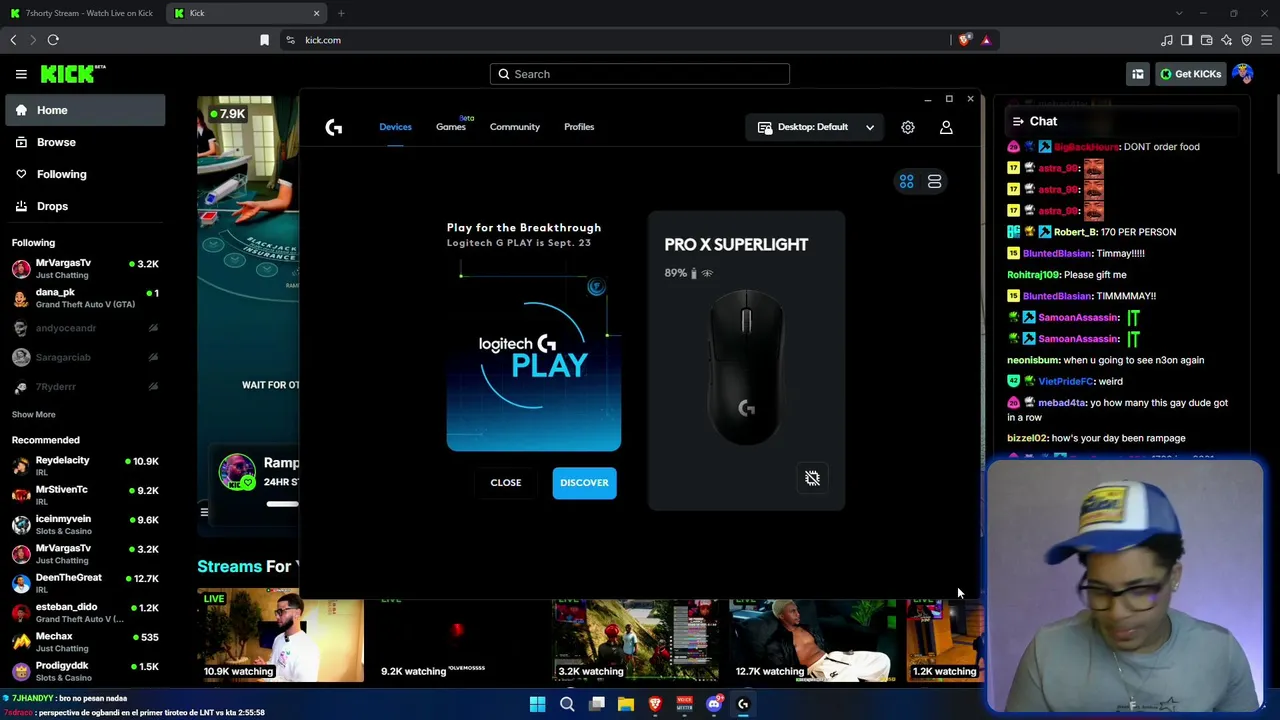
Task: Expand the Brave tab search chevron
Action: (1179, 13)
